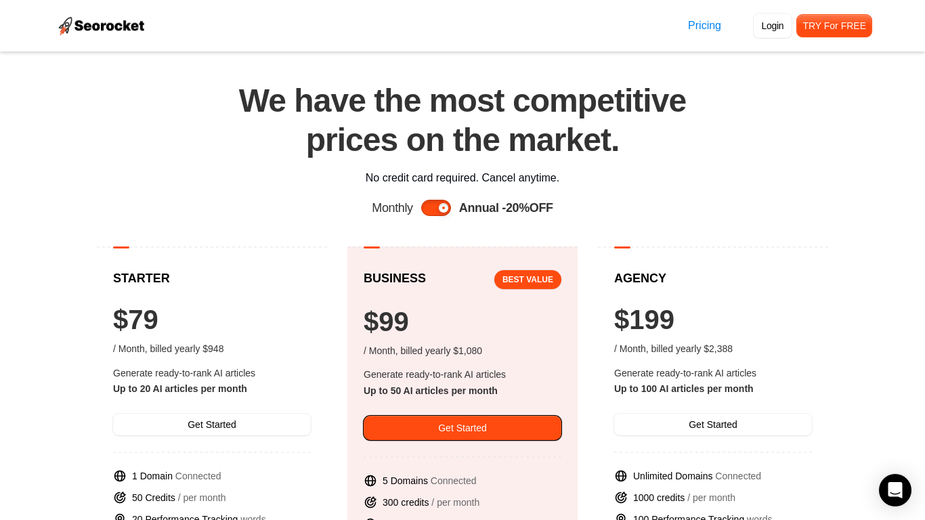925x520 pixels.
Task: Click the Seorocket brand name in header
Action: 109,26
